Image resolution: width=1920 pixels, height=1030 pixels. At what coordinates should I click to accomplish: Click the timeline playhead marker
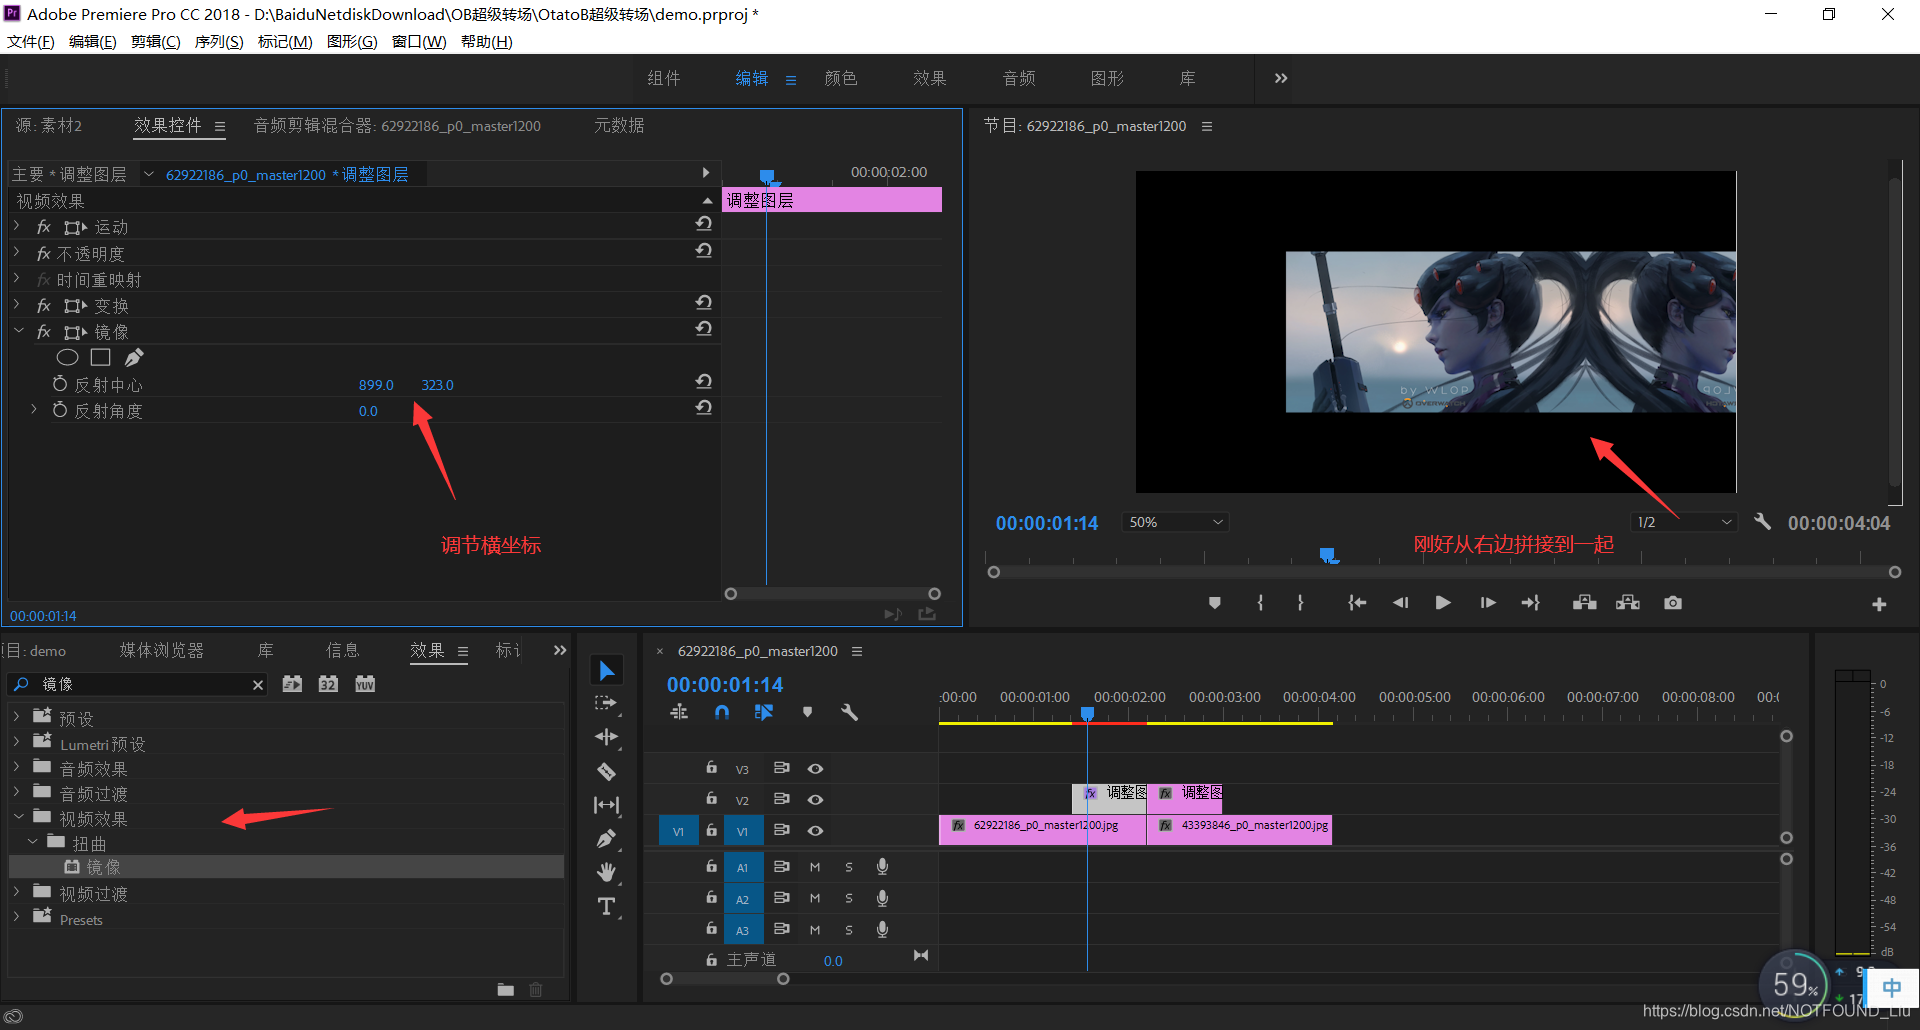1087,714
